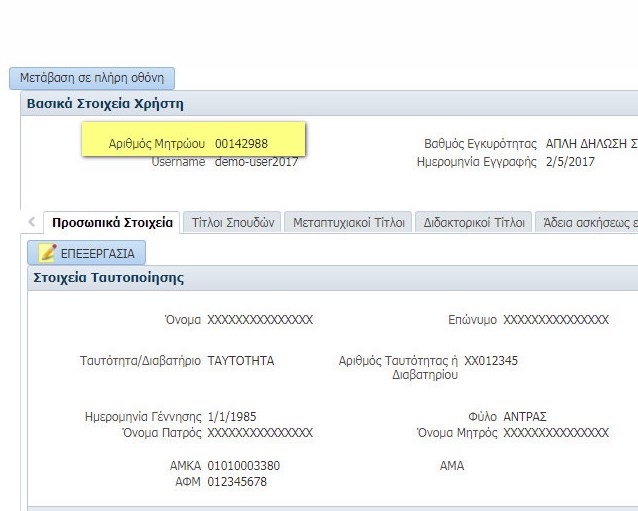This screenshot has height=511, width=638.
Task: Click the ΑΦΜ number 012345678
Action: click(237, 482)
